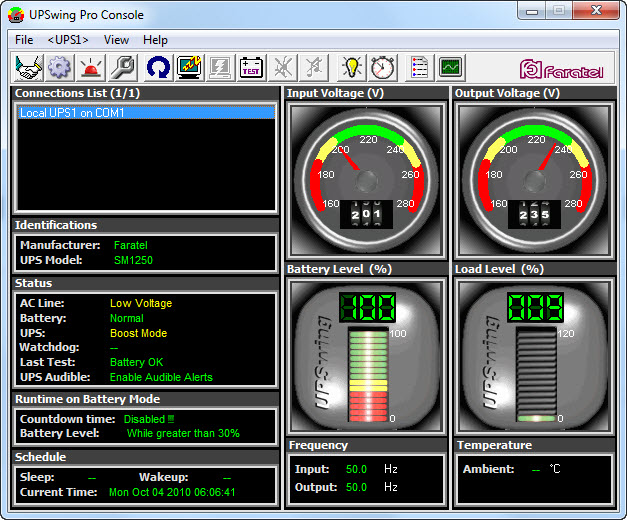
Task: Click the load level 003 digital readout
Action: (535, 307)
